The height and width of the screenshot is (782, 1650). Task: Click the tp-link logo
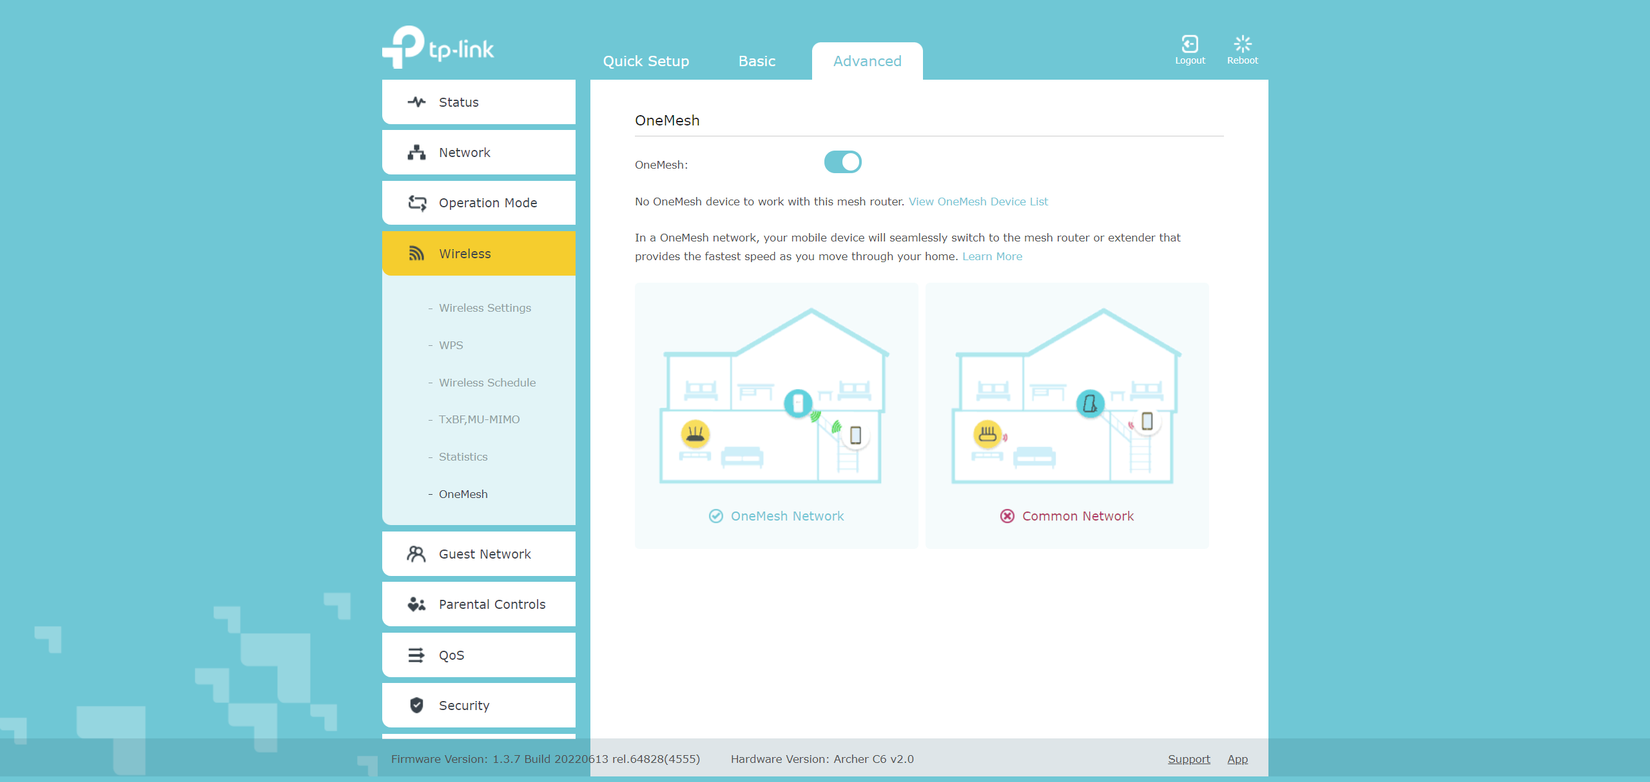pos(438,46)
